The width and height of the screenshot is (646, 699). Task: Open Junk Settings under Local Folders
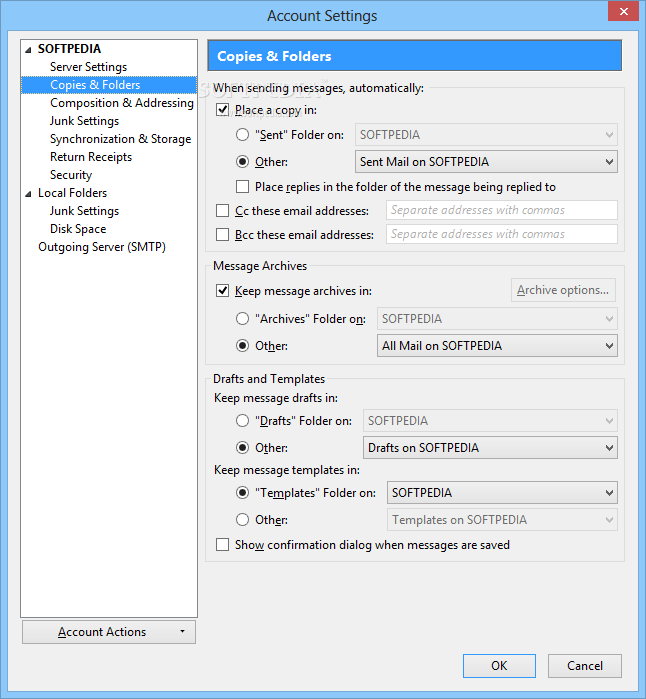click(x=84, y=211)
